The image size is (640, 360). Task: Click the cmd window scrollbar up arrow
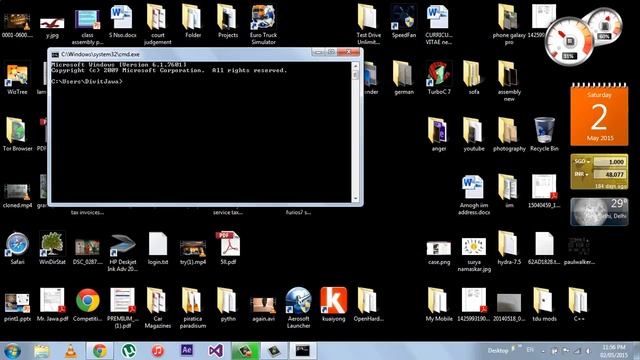click(x=355, y=66)
